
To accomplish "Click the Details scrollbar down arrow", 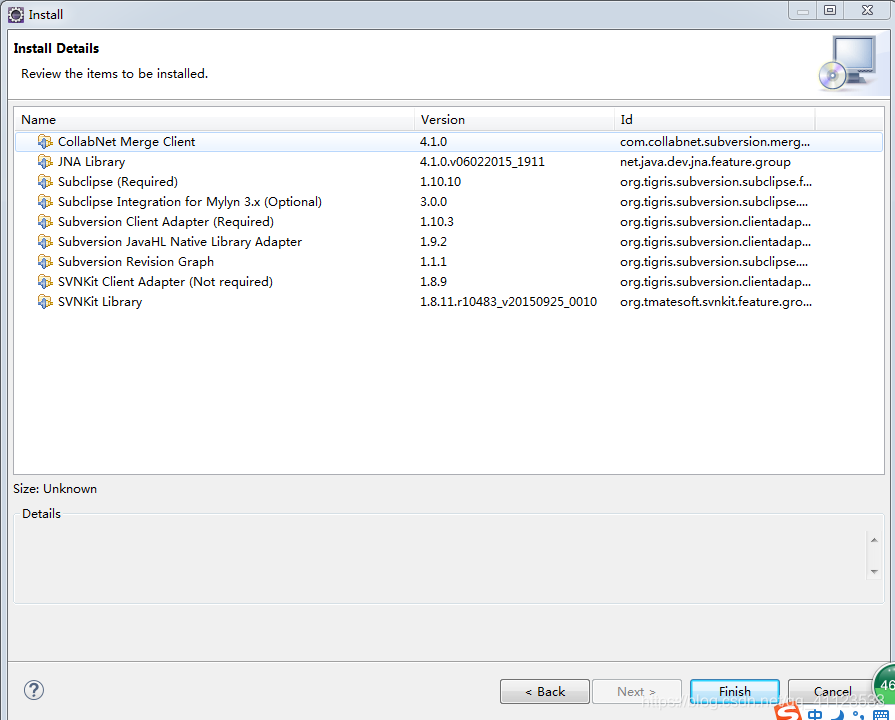I will (x=874, y=572).
